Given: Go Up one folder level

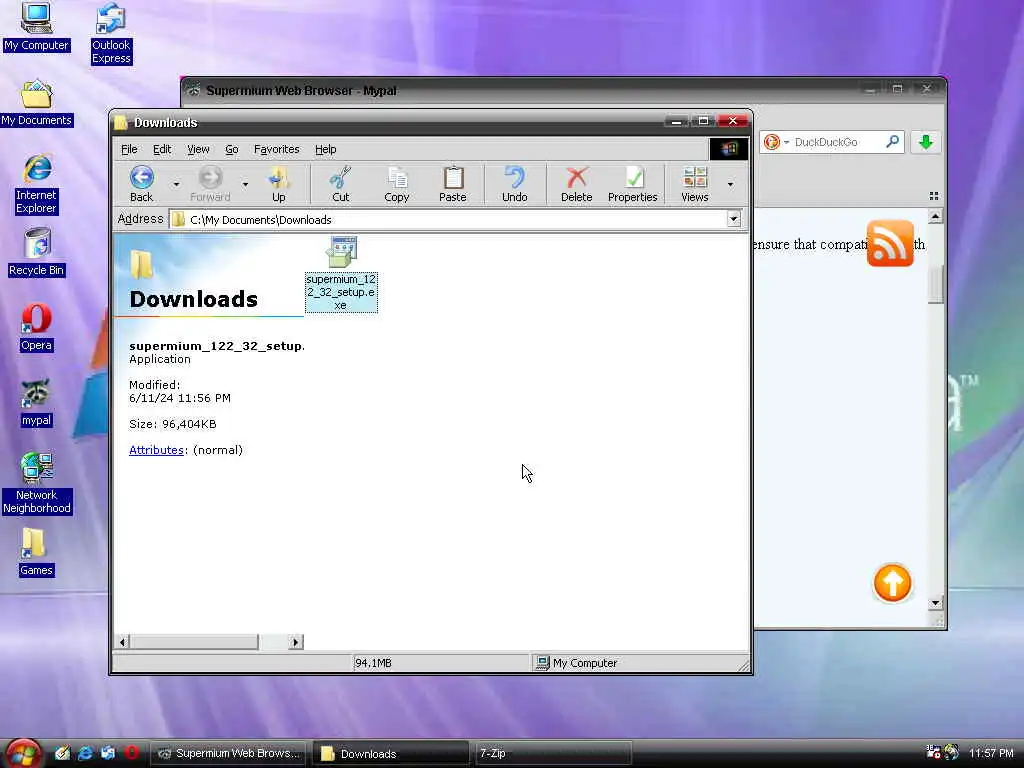Looking at the screenshot, I should click(x=279, y=184).
